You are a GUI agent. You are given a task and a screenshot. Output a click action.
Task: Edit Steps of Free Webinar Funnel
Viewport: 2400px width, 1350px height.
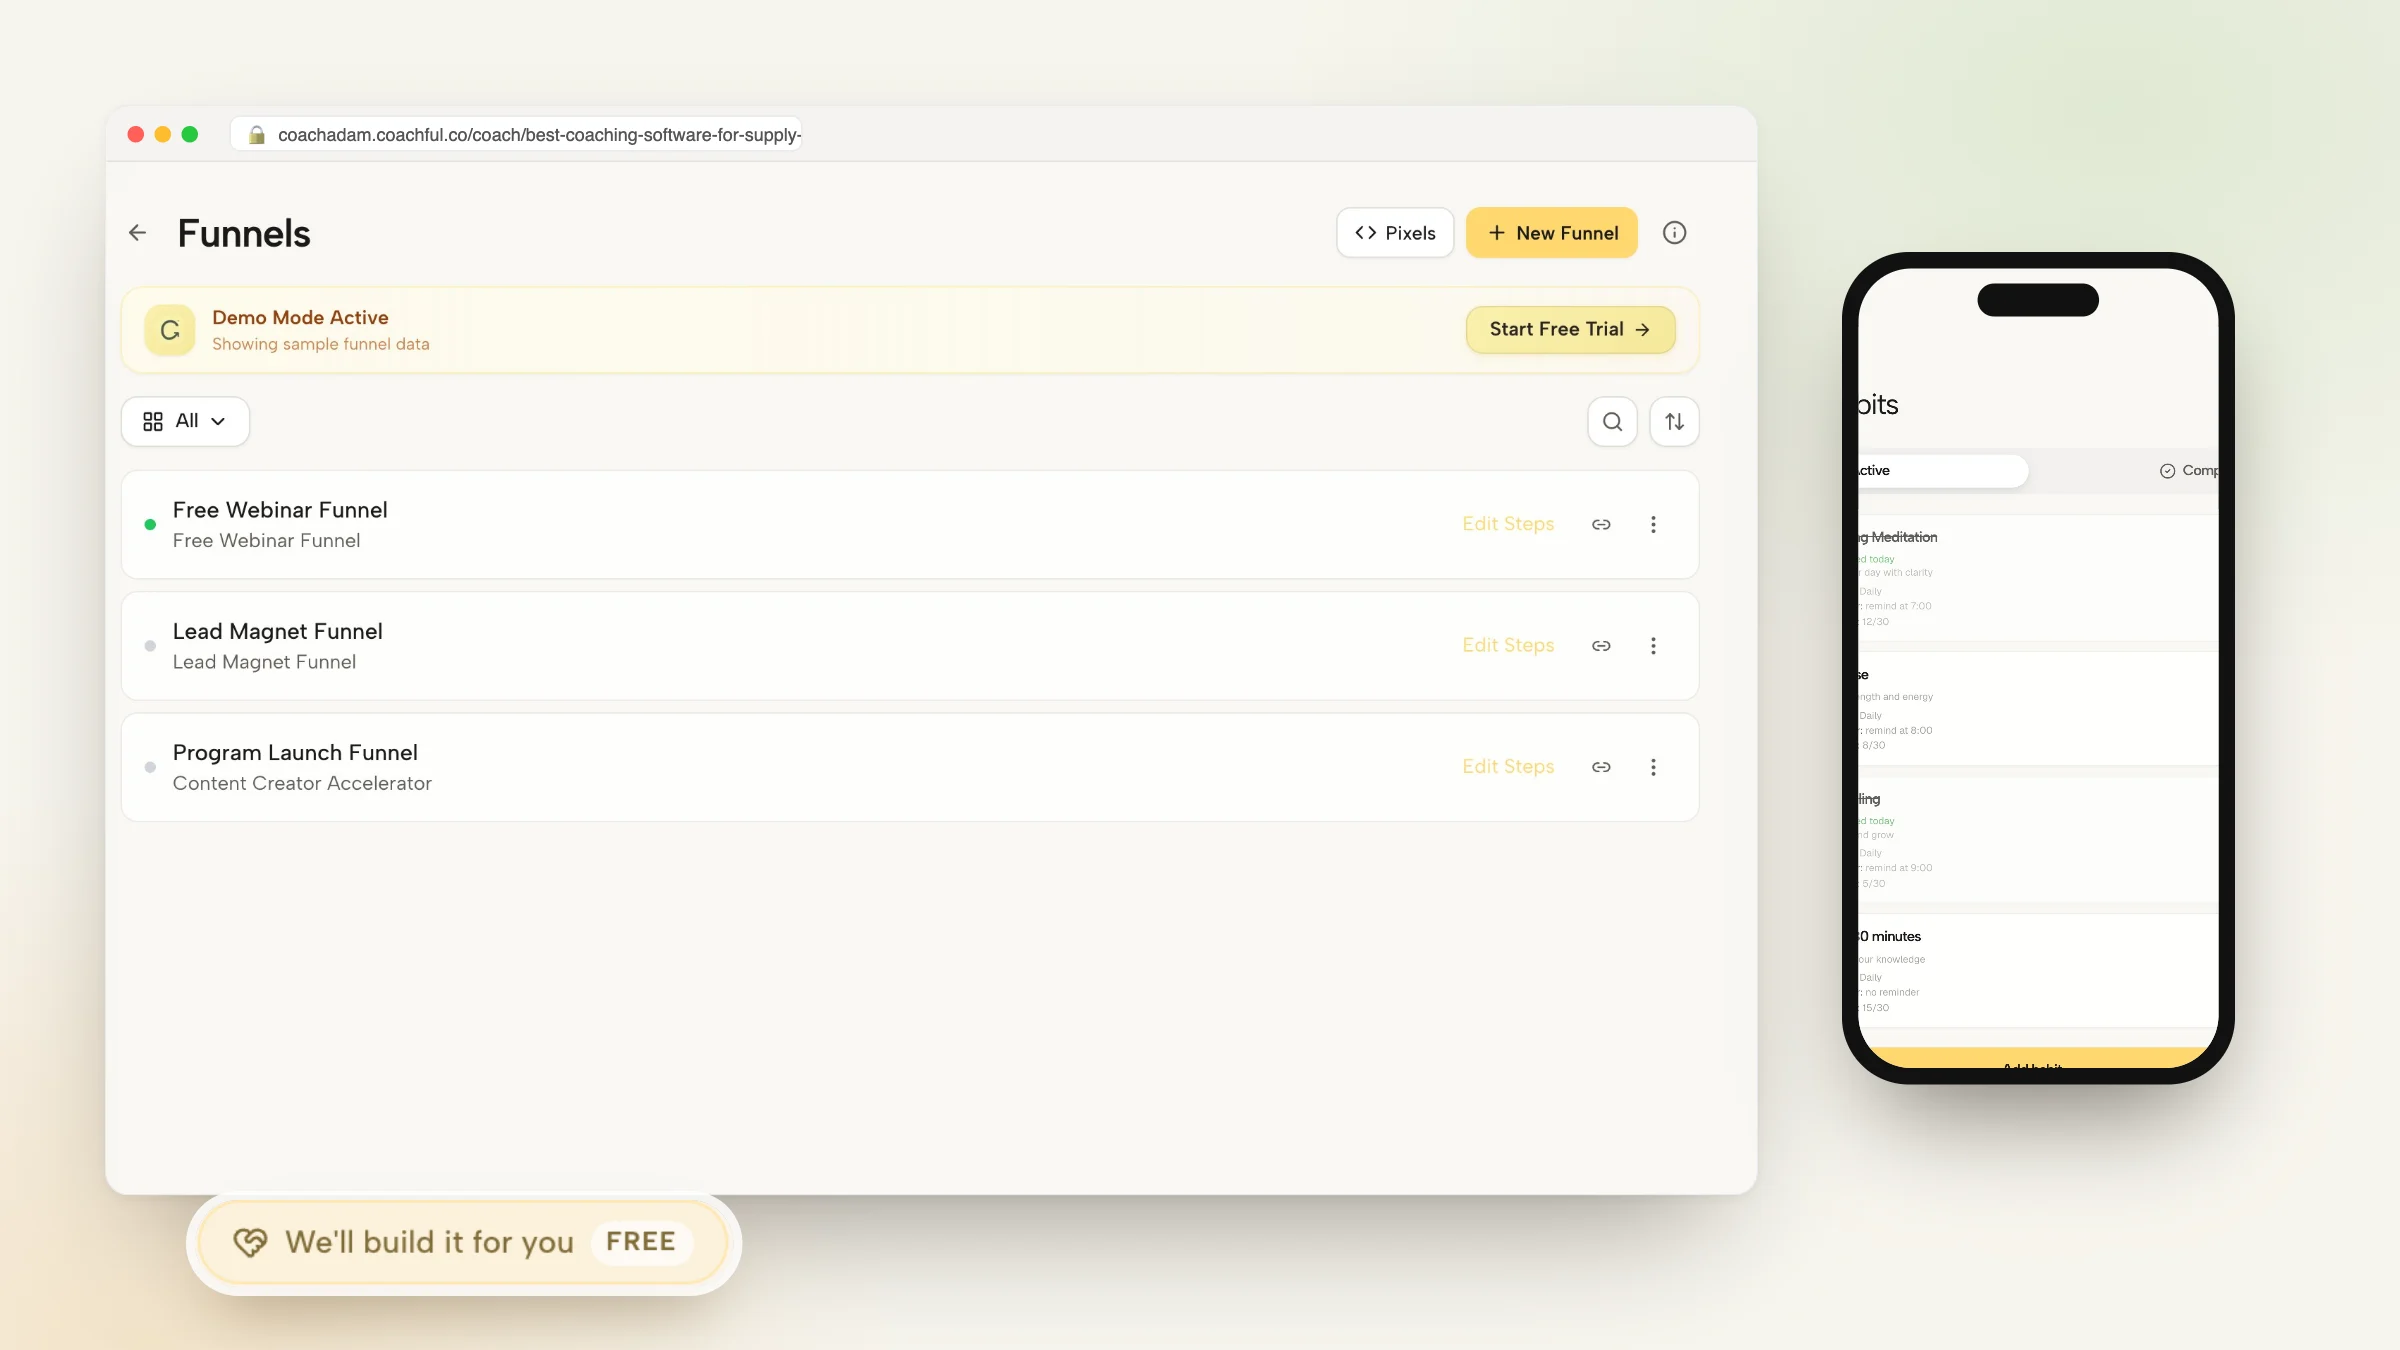[1508, 524]
